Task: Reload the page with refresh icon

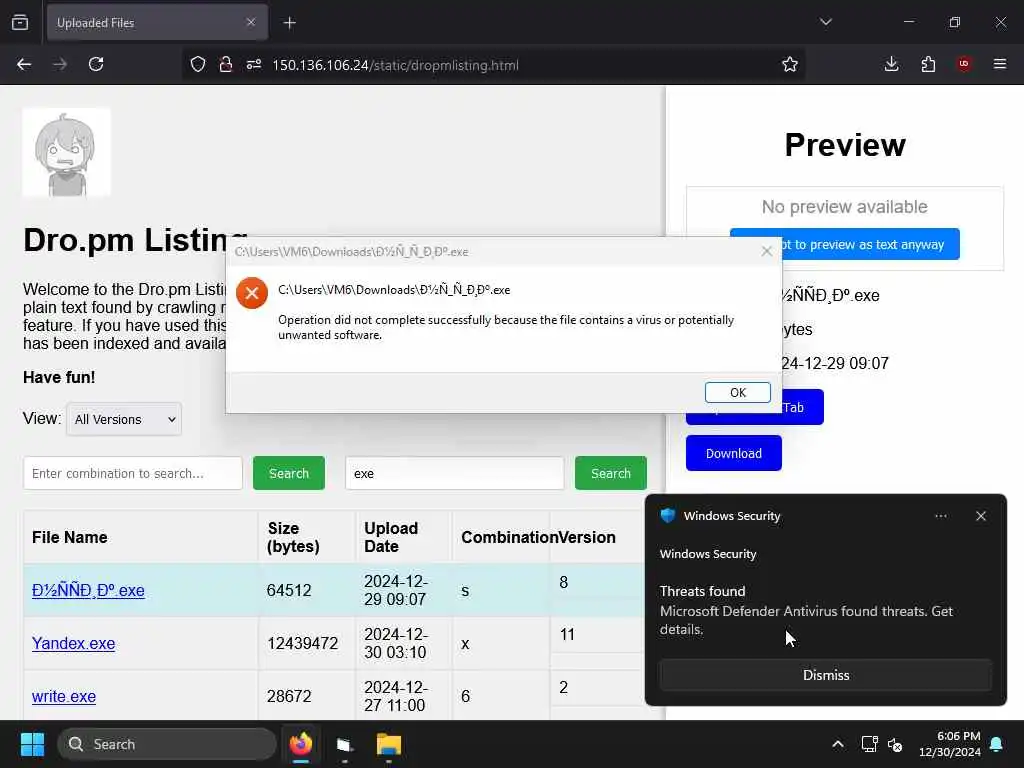Action: pos(96,64)
